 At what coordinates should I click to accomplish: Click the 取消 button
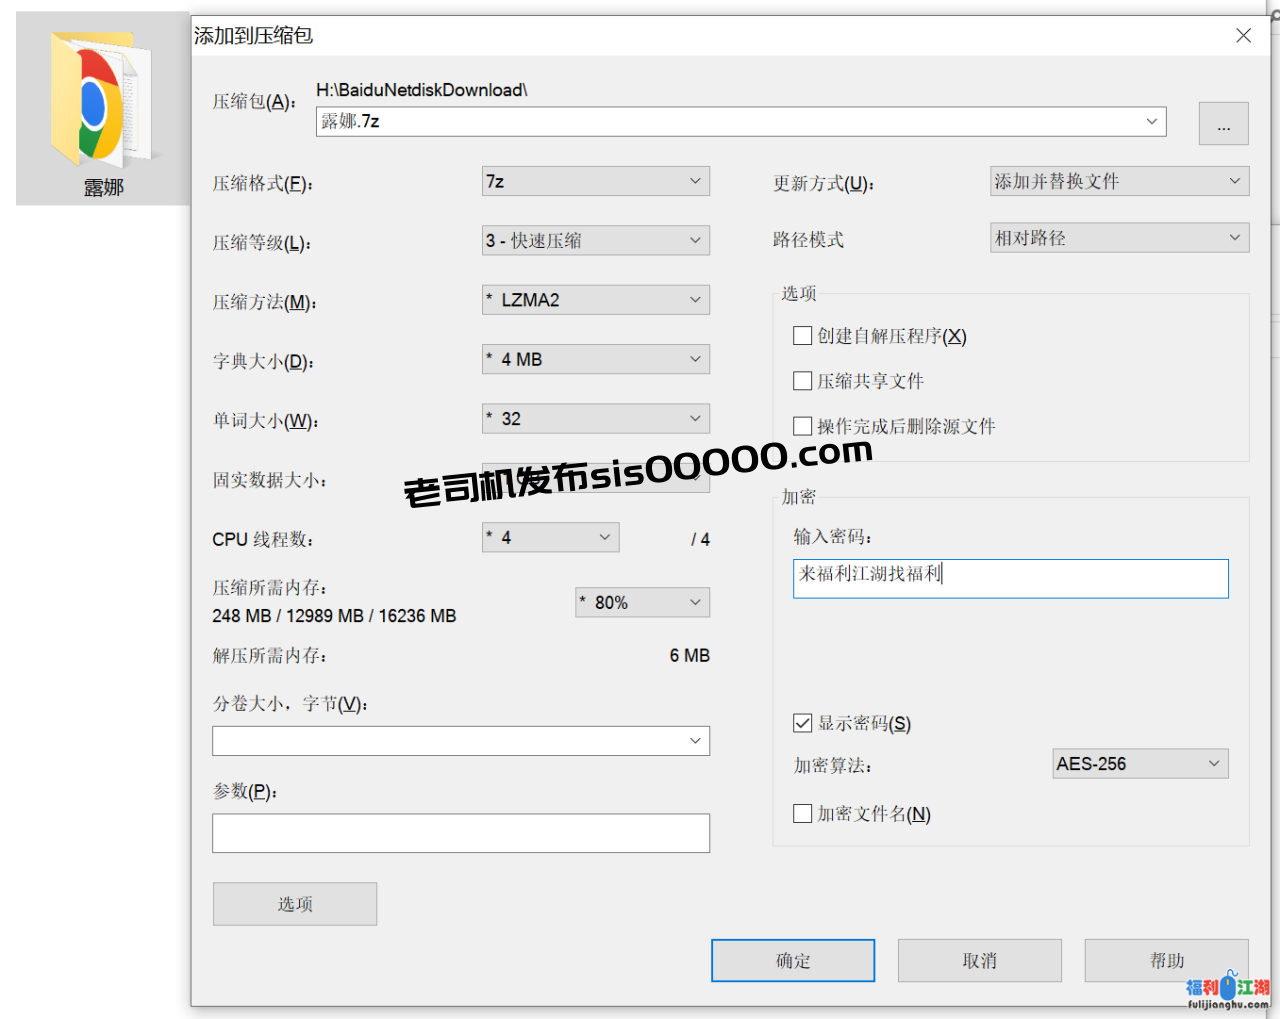coord(979,961)
